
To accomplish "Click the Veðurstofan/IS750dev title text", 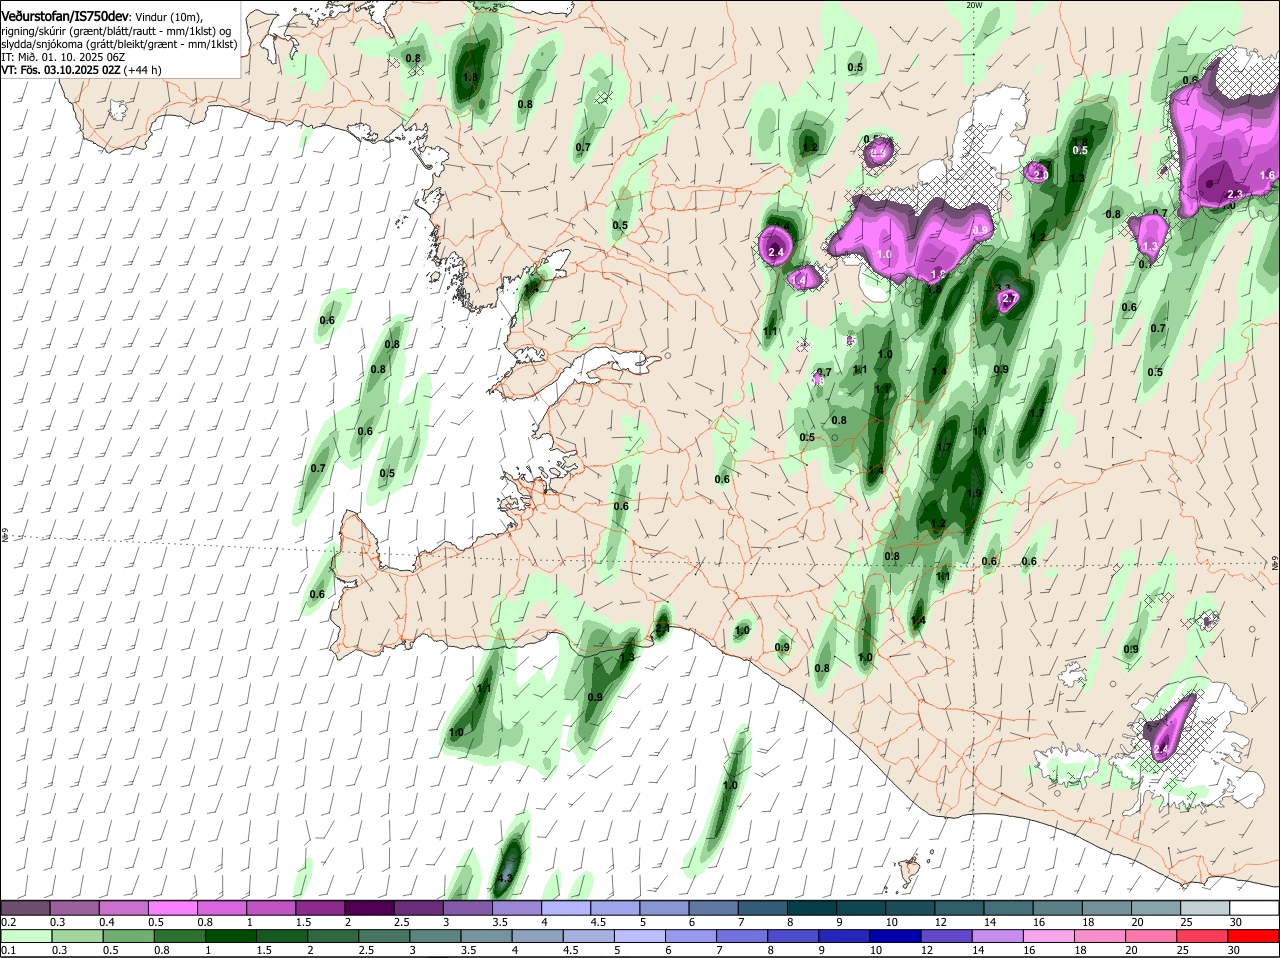I will point(66,16).
